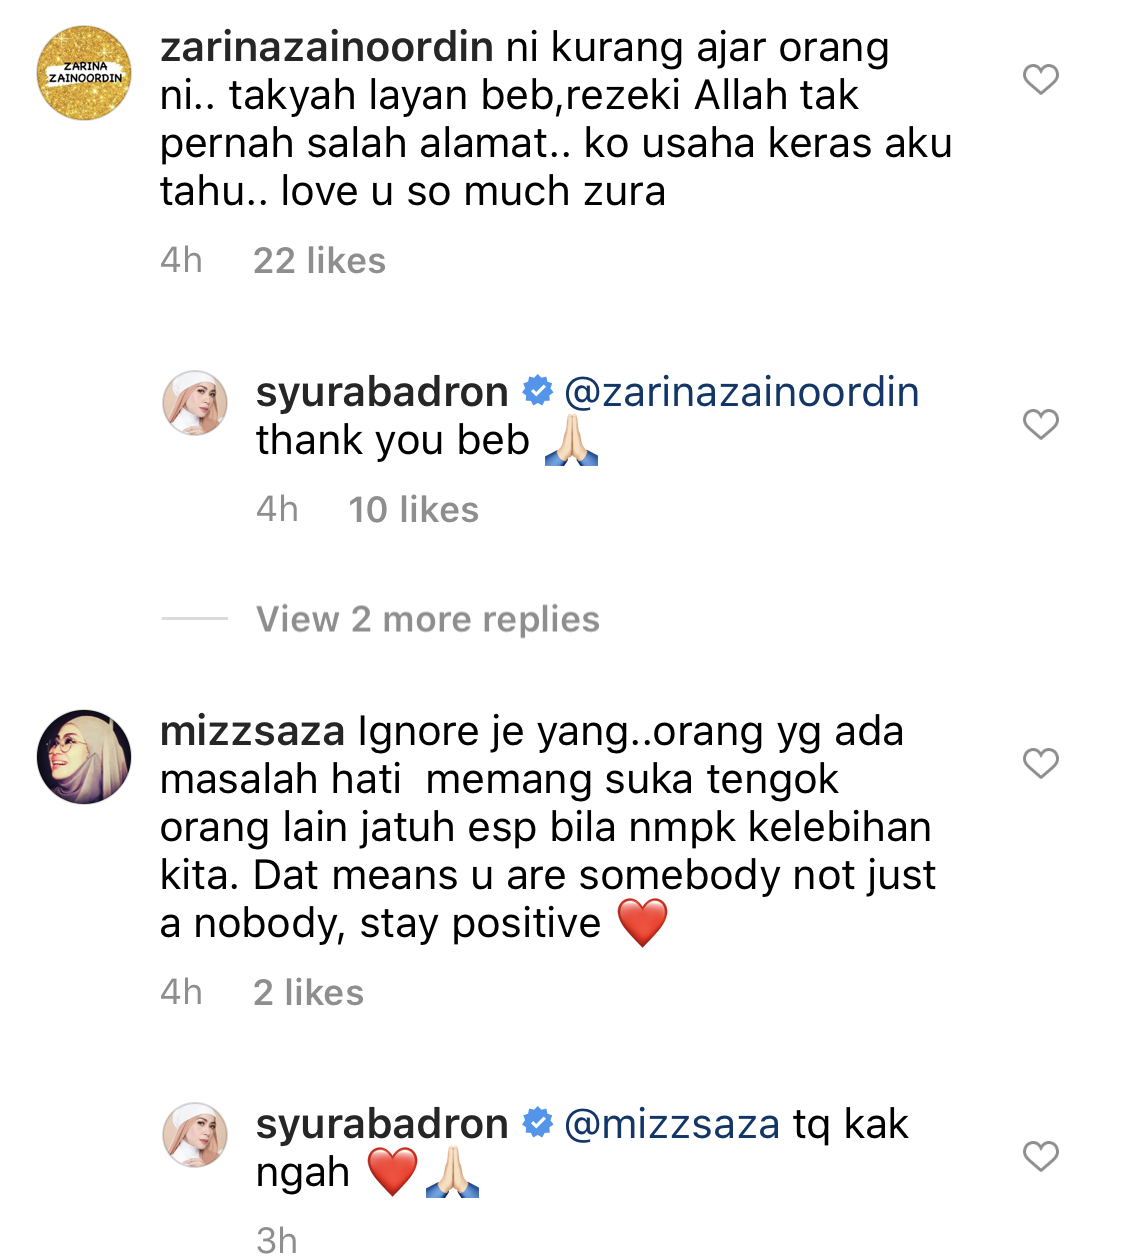Open zarinazainoordin username link on top comment

[x=326, y=47]
